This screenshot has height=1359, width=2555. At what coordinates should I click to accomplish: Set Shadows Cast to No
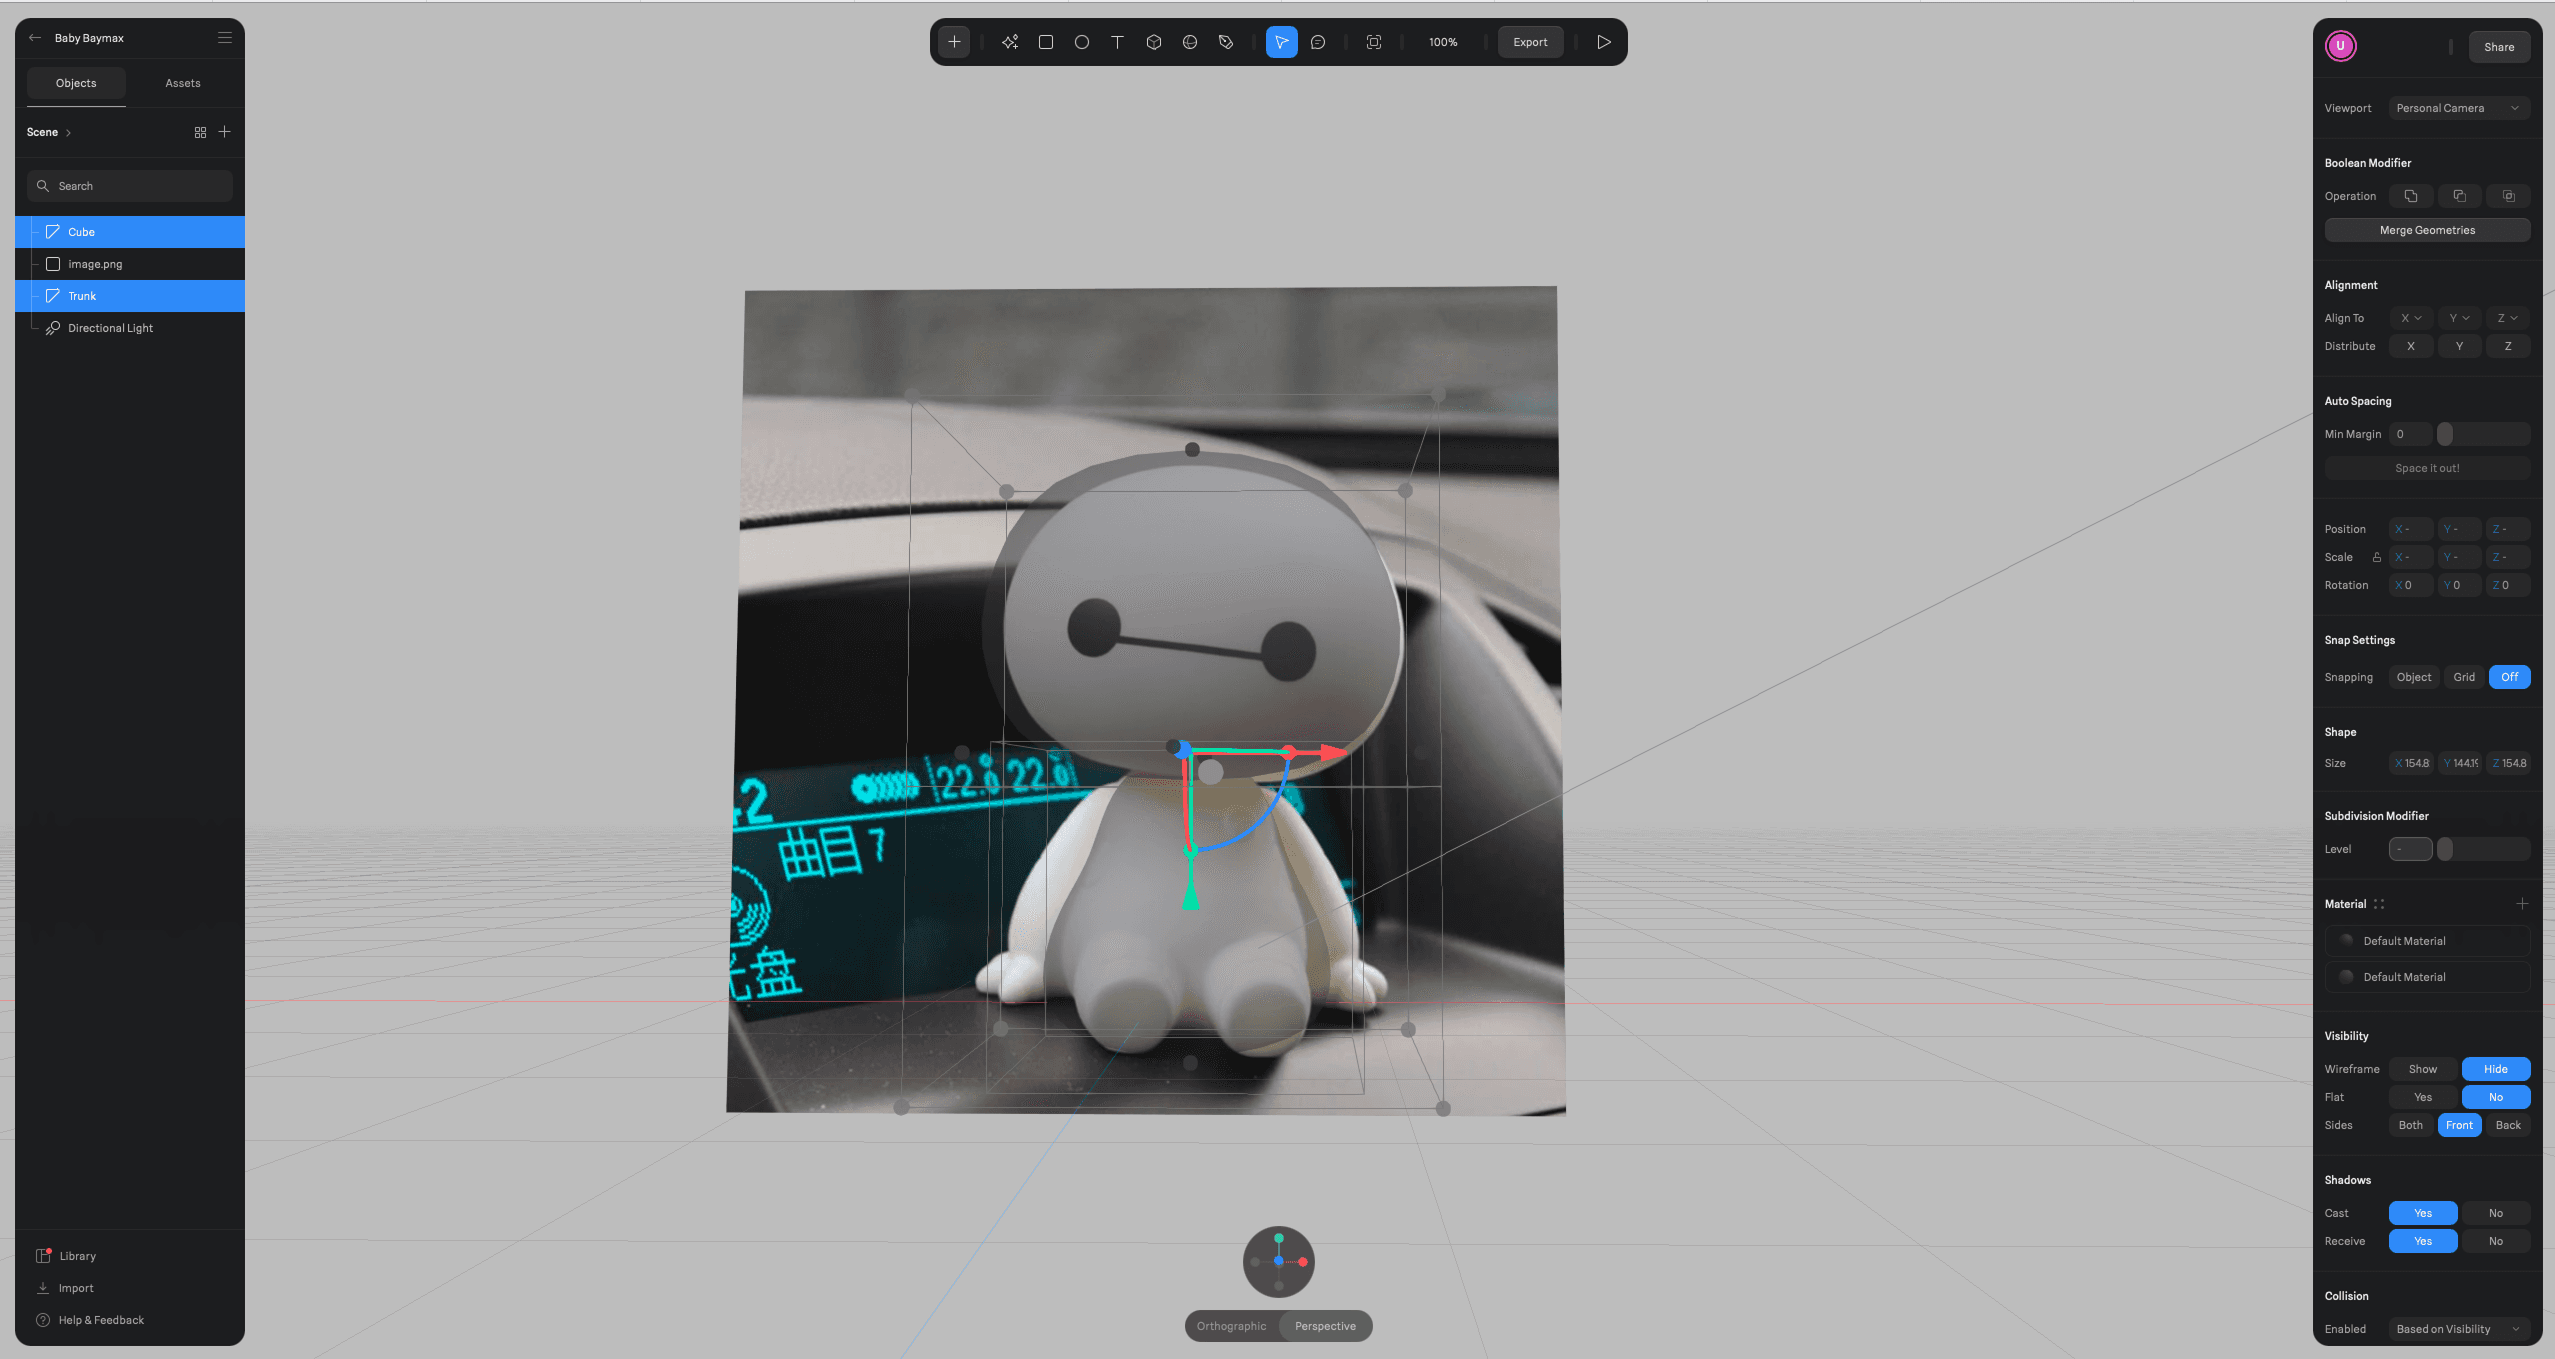point(2495,1213)
